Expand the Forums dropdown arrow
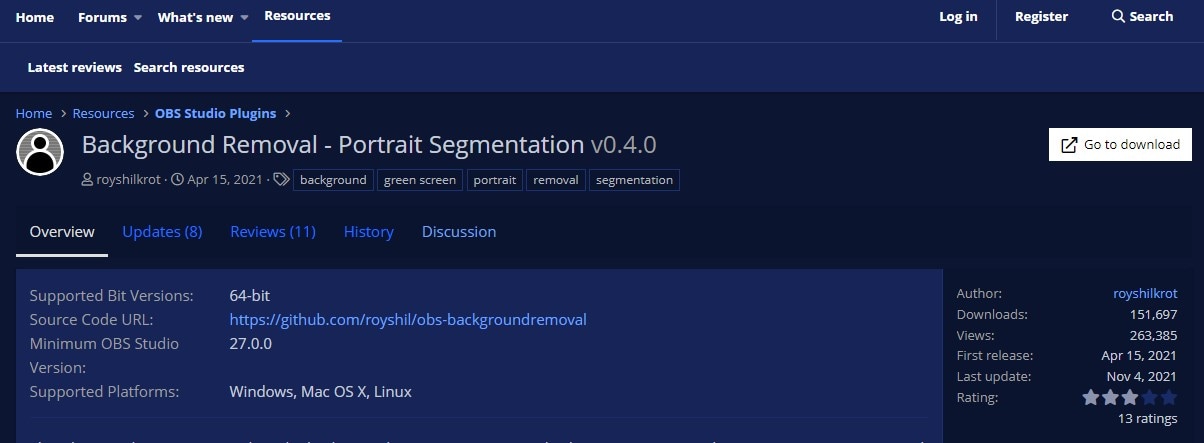The height and width of the screenshot is (443, 1204). 137,18
